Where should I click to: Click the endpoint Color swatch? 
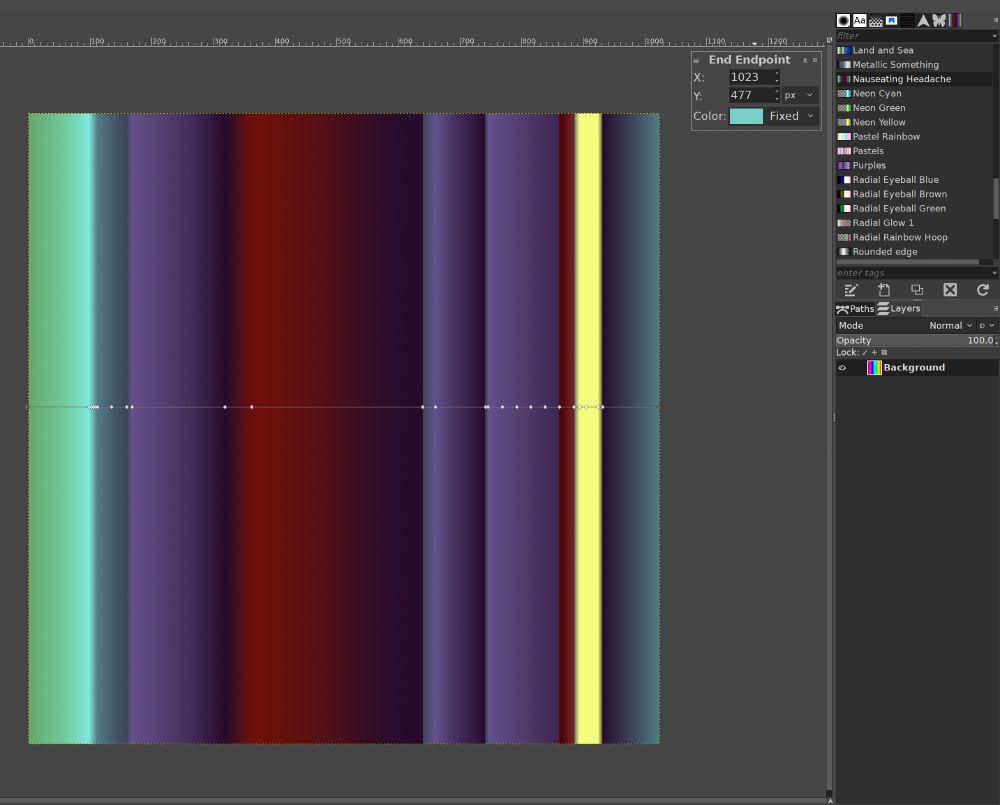click(x=746, y=116)
